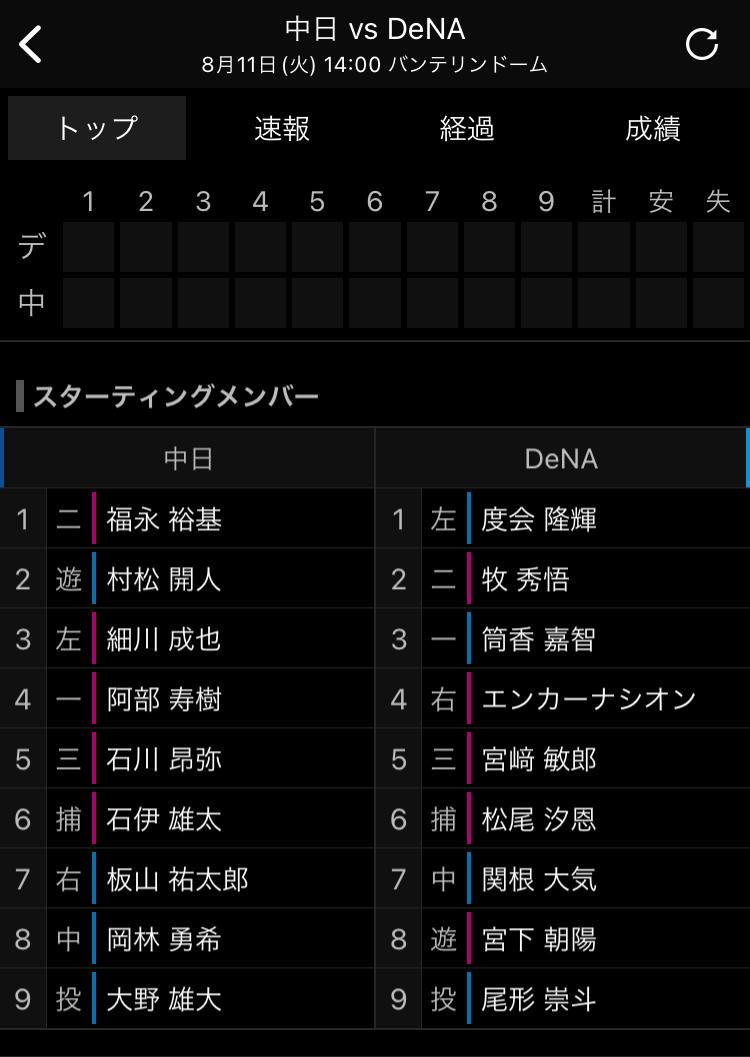750x1057 pixels.
Task: Open pitcher 尾形 崇斗
Action: click(x=539, y=1000)
